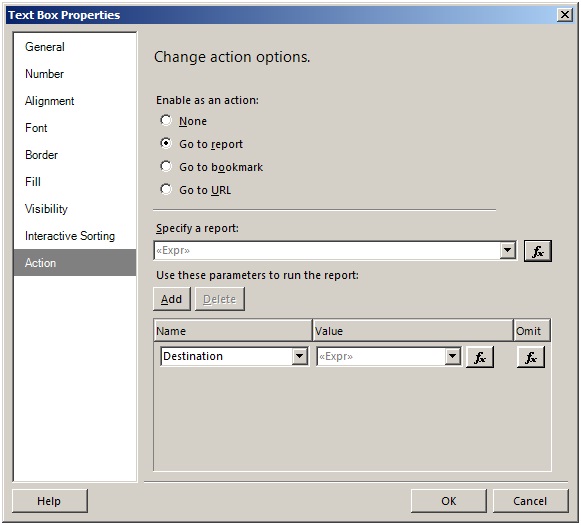Confirm changes with the OK button

click(448, 501)
